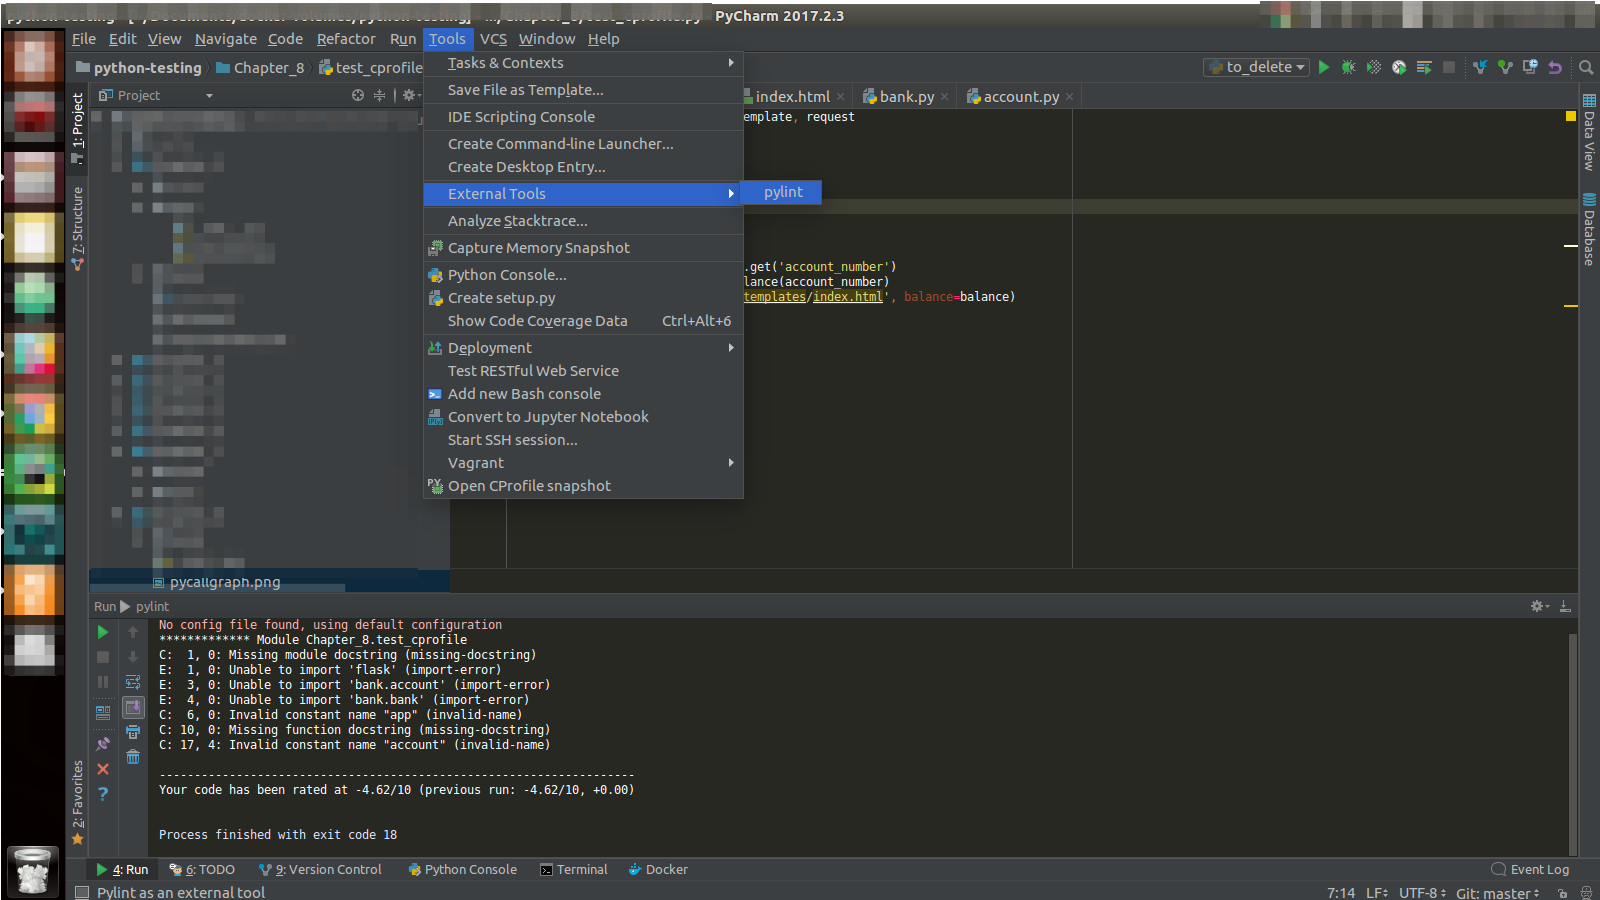This screenshot has height=900, width=1600.
Task: Print the console output with printer icon
Action: click(133, 732)
